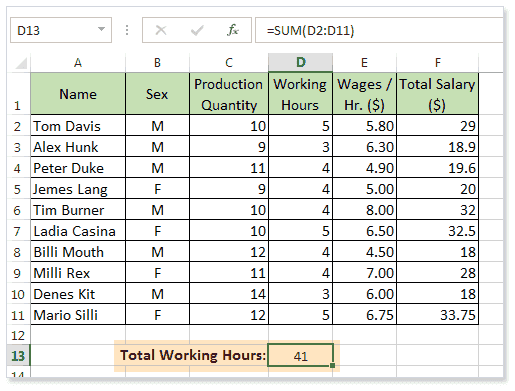Select the Denes Kit cell

coord(78,294)
